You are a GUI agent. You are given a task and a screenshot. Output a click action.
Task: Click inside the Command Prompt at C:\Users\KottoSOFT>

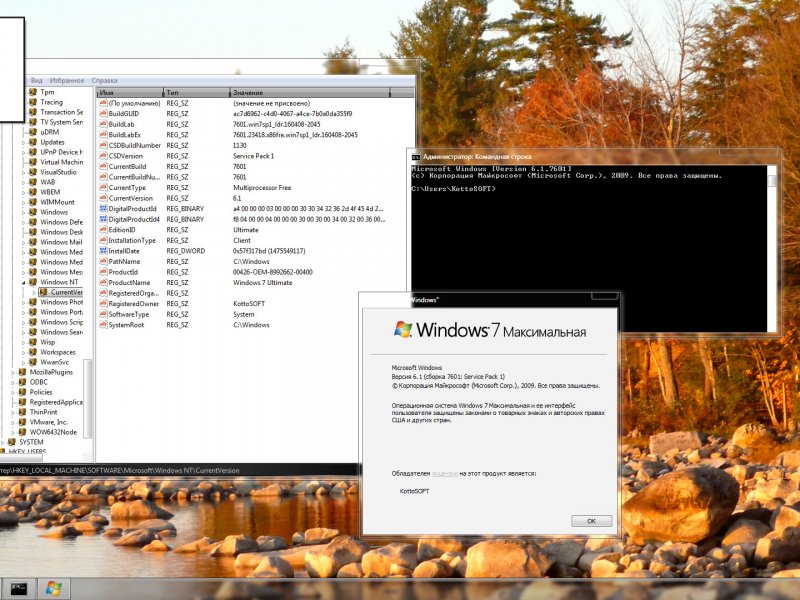point(453,189)
